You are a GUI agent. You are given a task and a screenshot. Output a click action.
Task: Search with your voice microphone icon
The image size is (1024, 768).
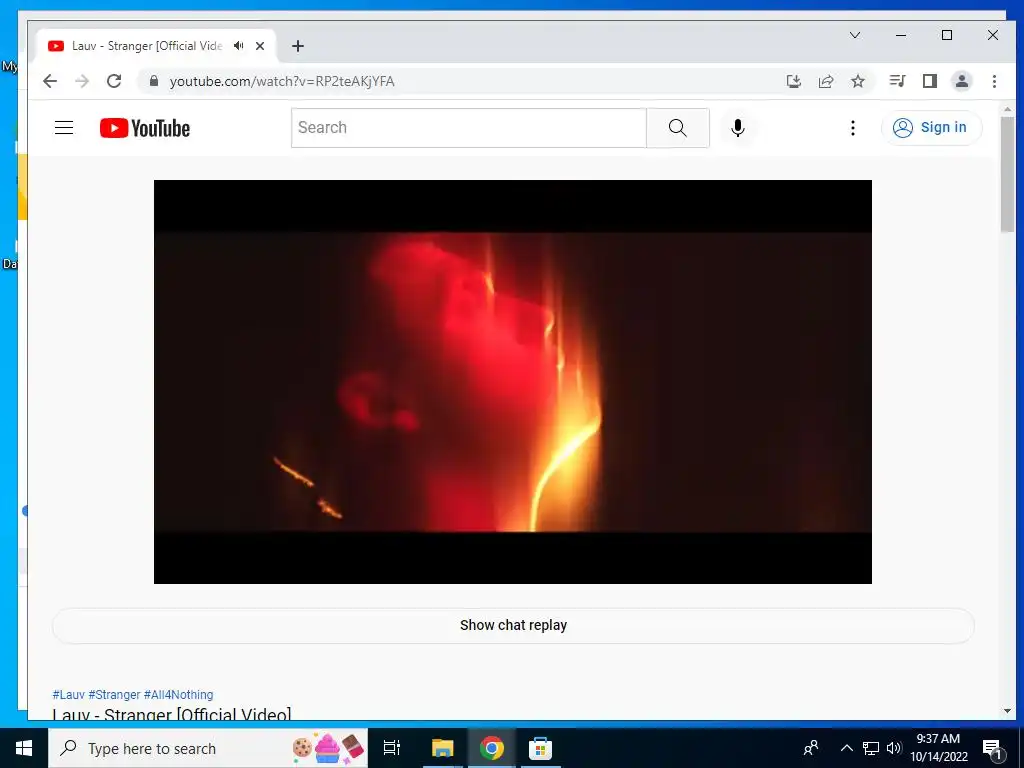point(738,128)
